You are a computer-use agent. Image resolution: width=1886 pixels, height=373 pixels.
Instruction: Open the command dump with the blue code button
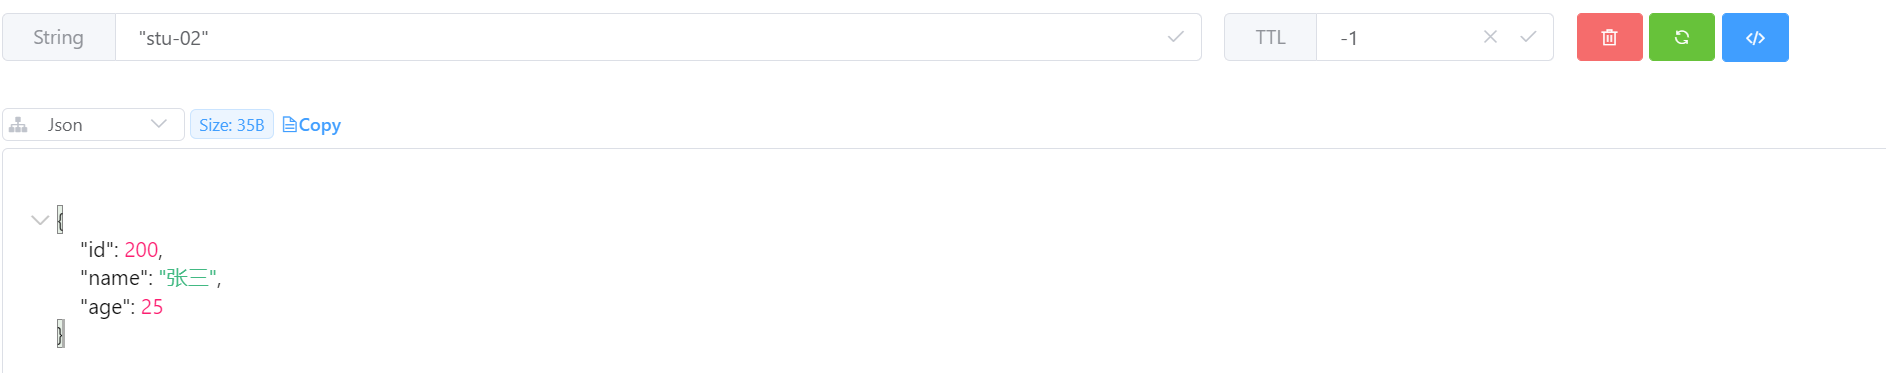point(1755,37)
